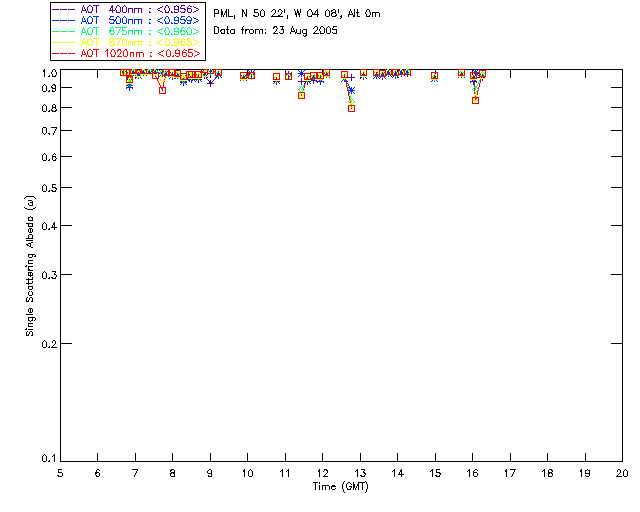Click the AOT 675nm legend entry

[127, 31]
